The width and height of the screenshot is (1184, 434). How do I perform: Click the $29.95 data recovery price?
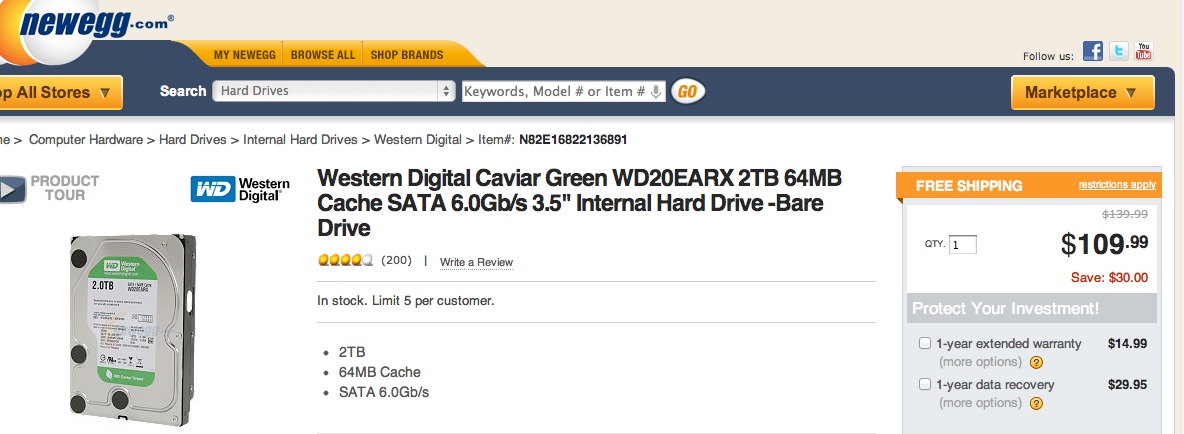[x=1127, y=384]
